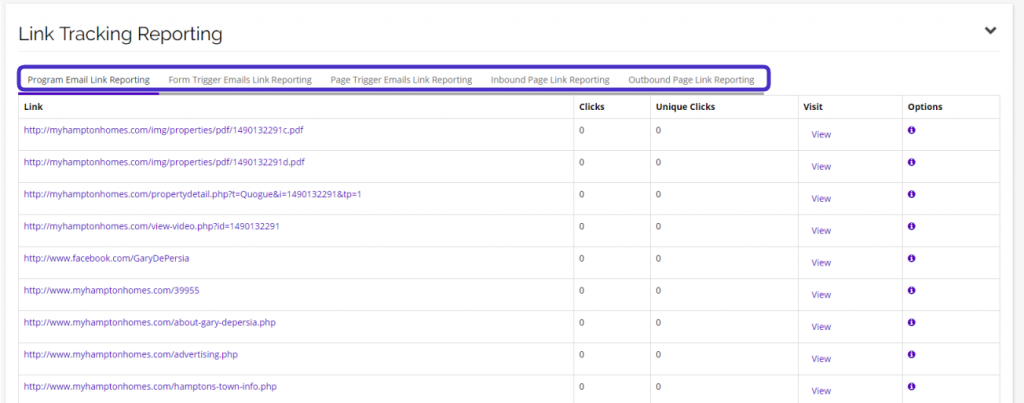The width and height of the screenshot is (1024, 403).
Task: Select Outbound Page Link Reporting tab
Action: (x=691, y=80)
